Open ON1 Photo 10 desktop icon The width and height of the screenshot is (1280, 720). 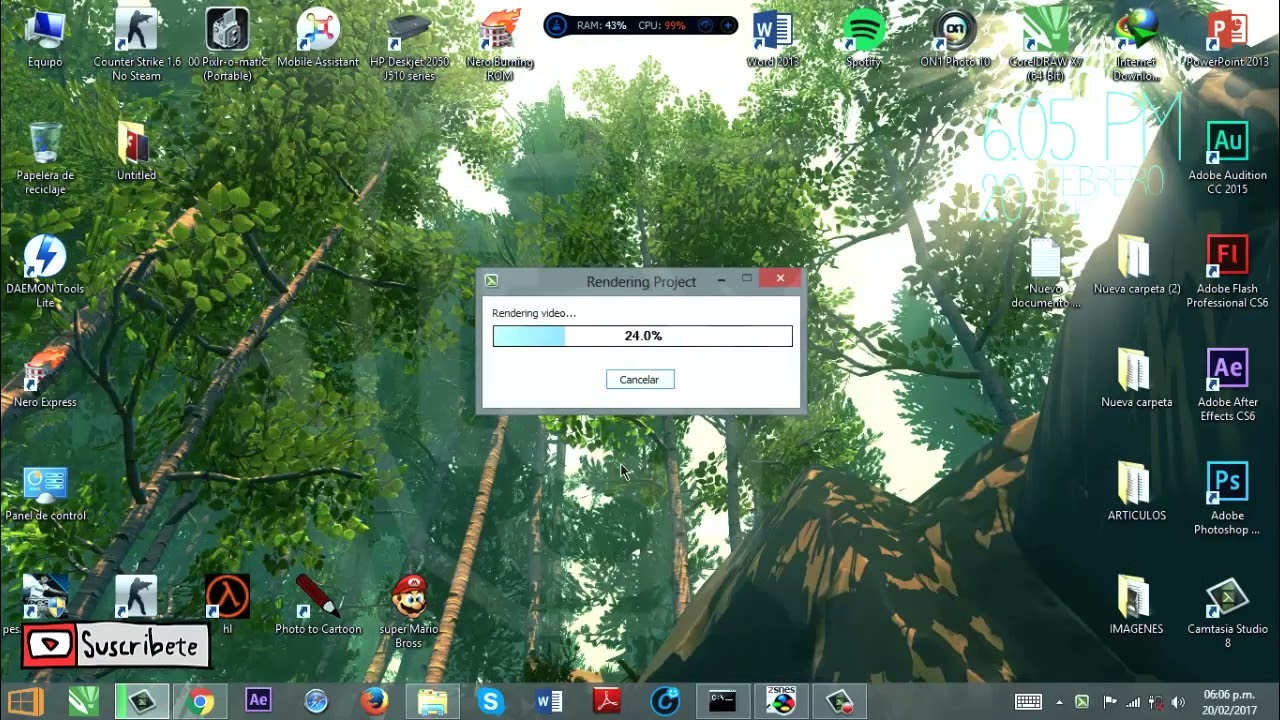[955, 30]
